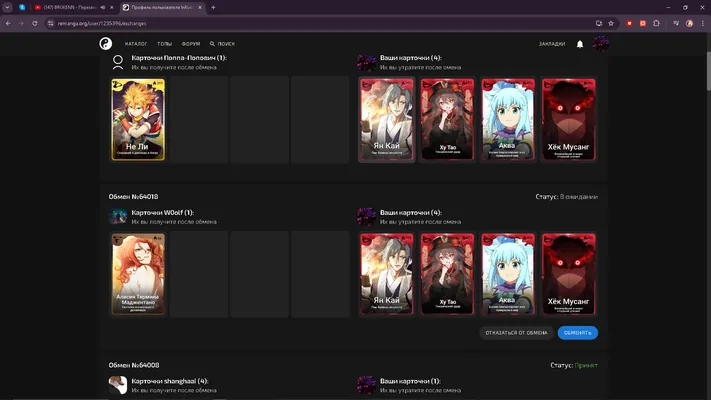Screen dimensions: 711x400
Task: Open the ЗАКЛАДКИ link
Action: click(552, 44)
